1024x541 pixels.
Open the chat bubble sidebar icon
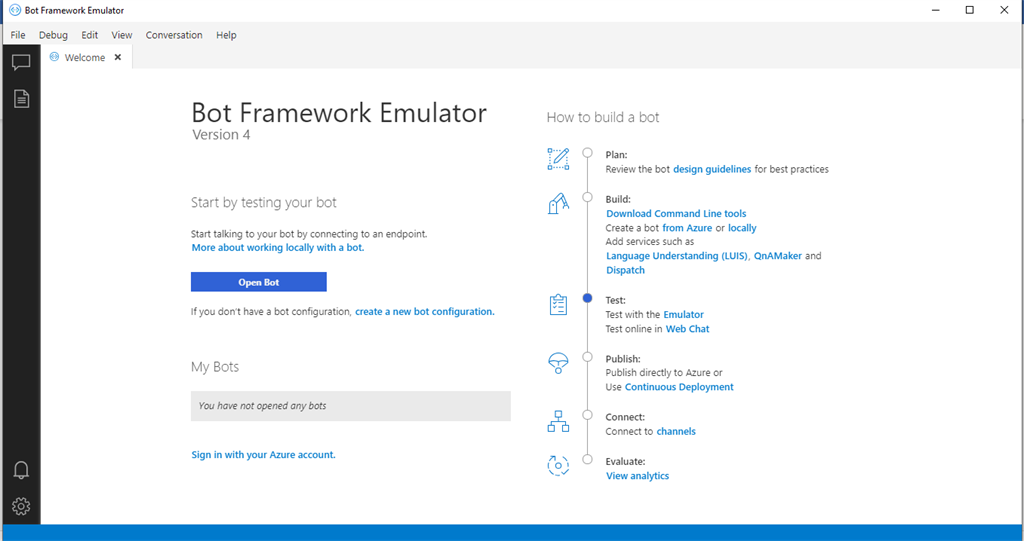(21, 63)
